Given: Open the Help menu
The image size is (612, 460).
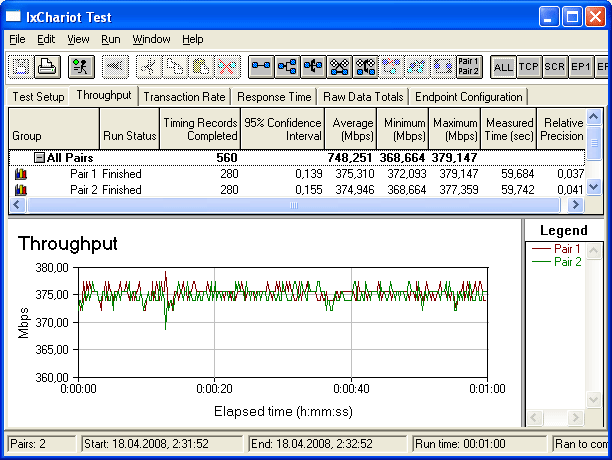Looking at the screenshot, I should pyautogui.click(x=193, y=39).
